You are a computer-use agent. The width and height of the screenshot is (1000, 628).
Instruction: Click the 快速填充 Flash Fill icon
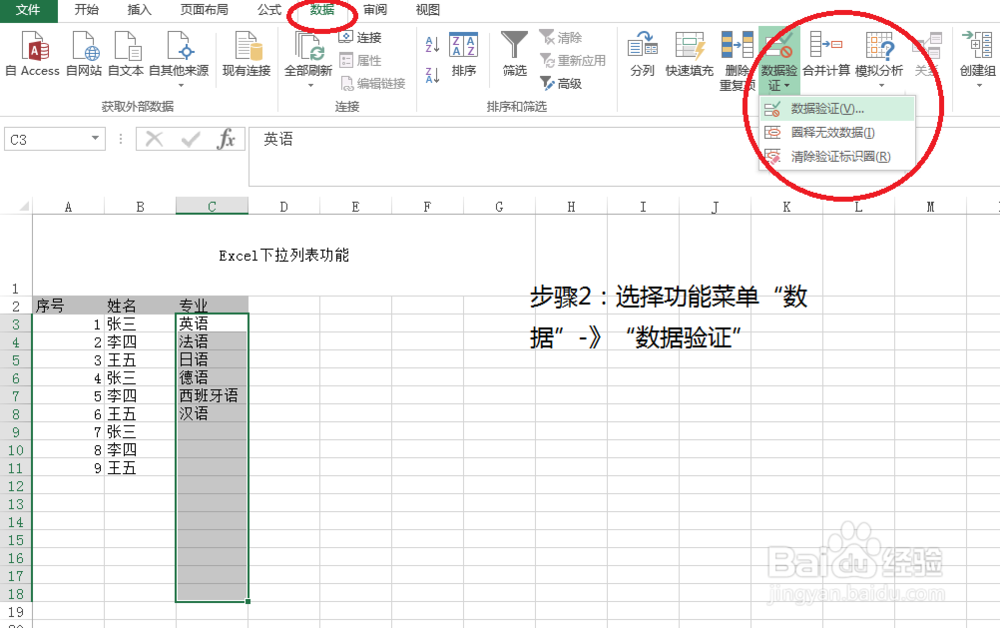689,55
